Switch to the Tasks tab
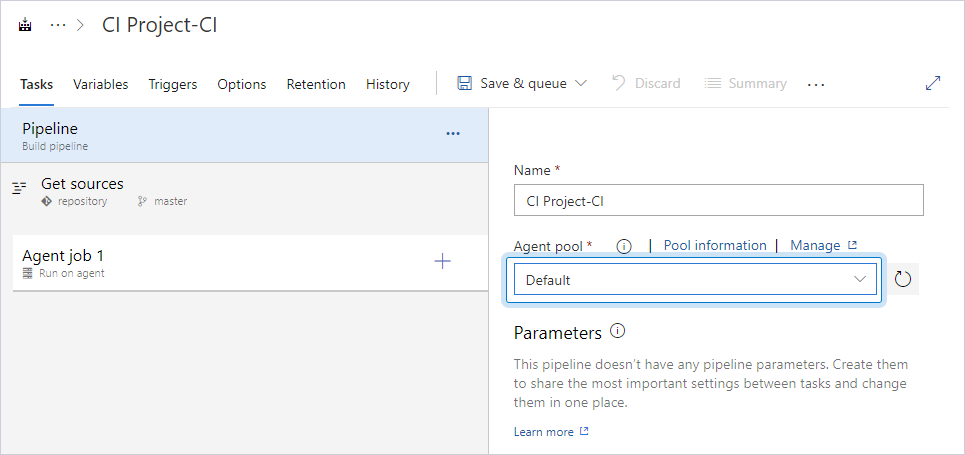The image size is (965, 455). pos(36,84)
